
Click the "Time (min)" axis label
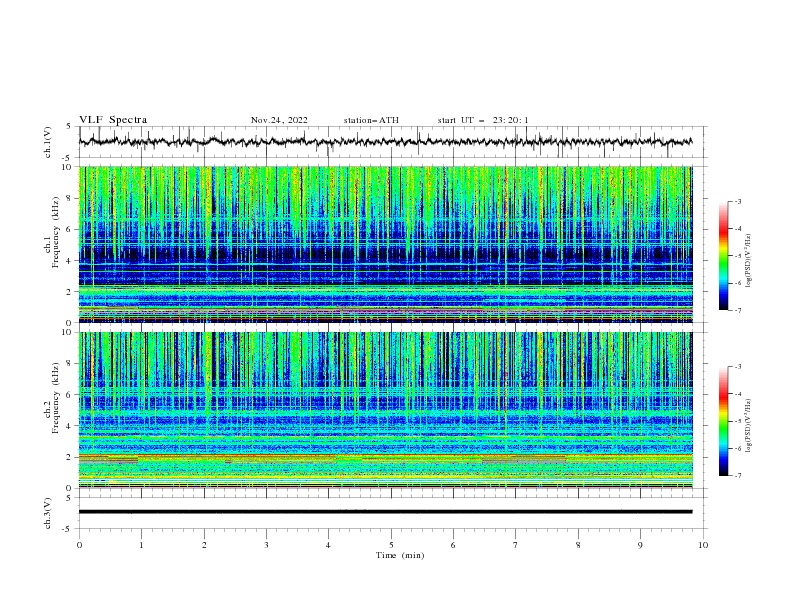pos(400,555)
